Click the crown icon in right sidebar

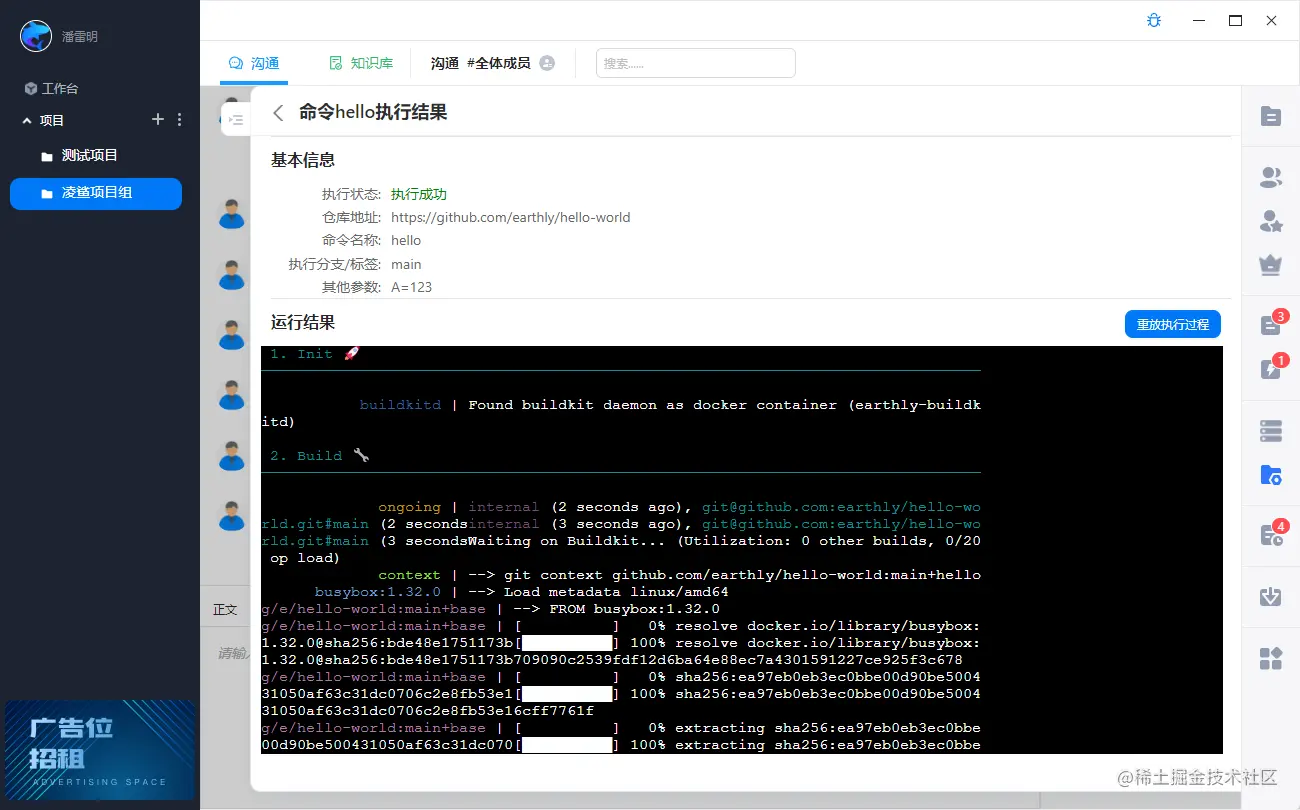click(x=1271, y=265)
